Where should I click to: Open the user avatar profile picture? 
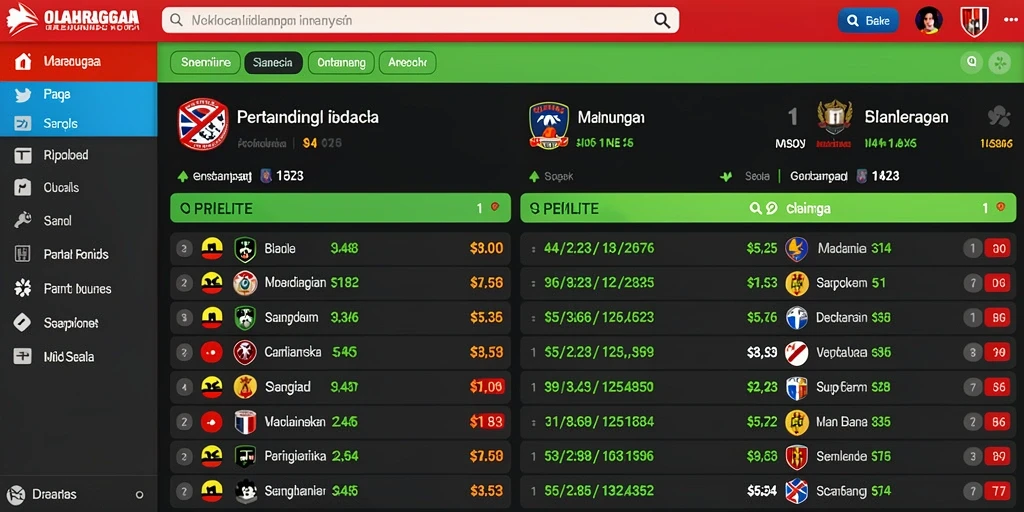[x=929, y=20]
